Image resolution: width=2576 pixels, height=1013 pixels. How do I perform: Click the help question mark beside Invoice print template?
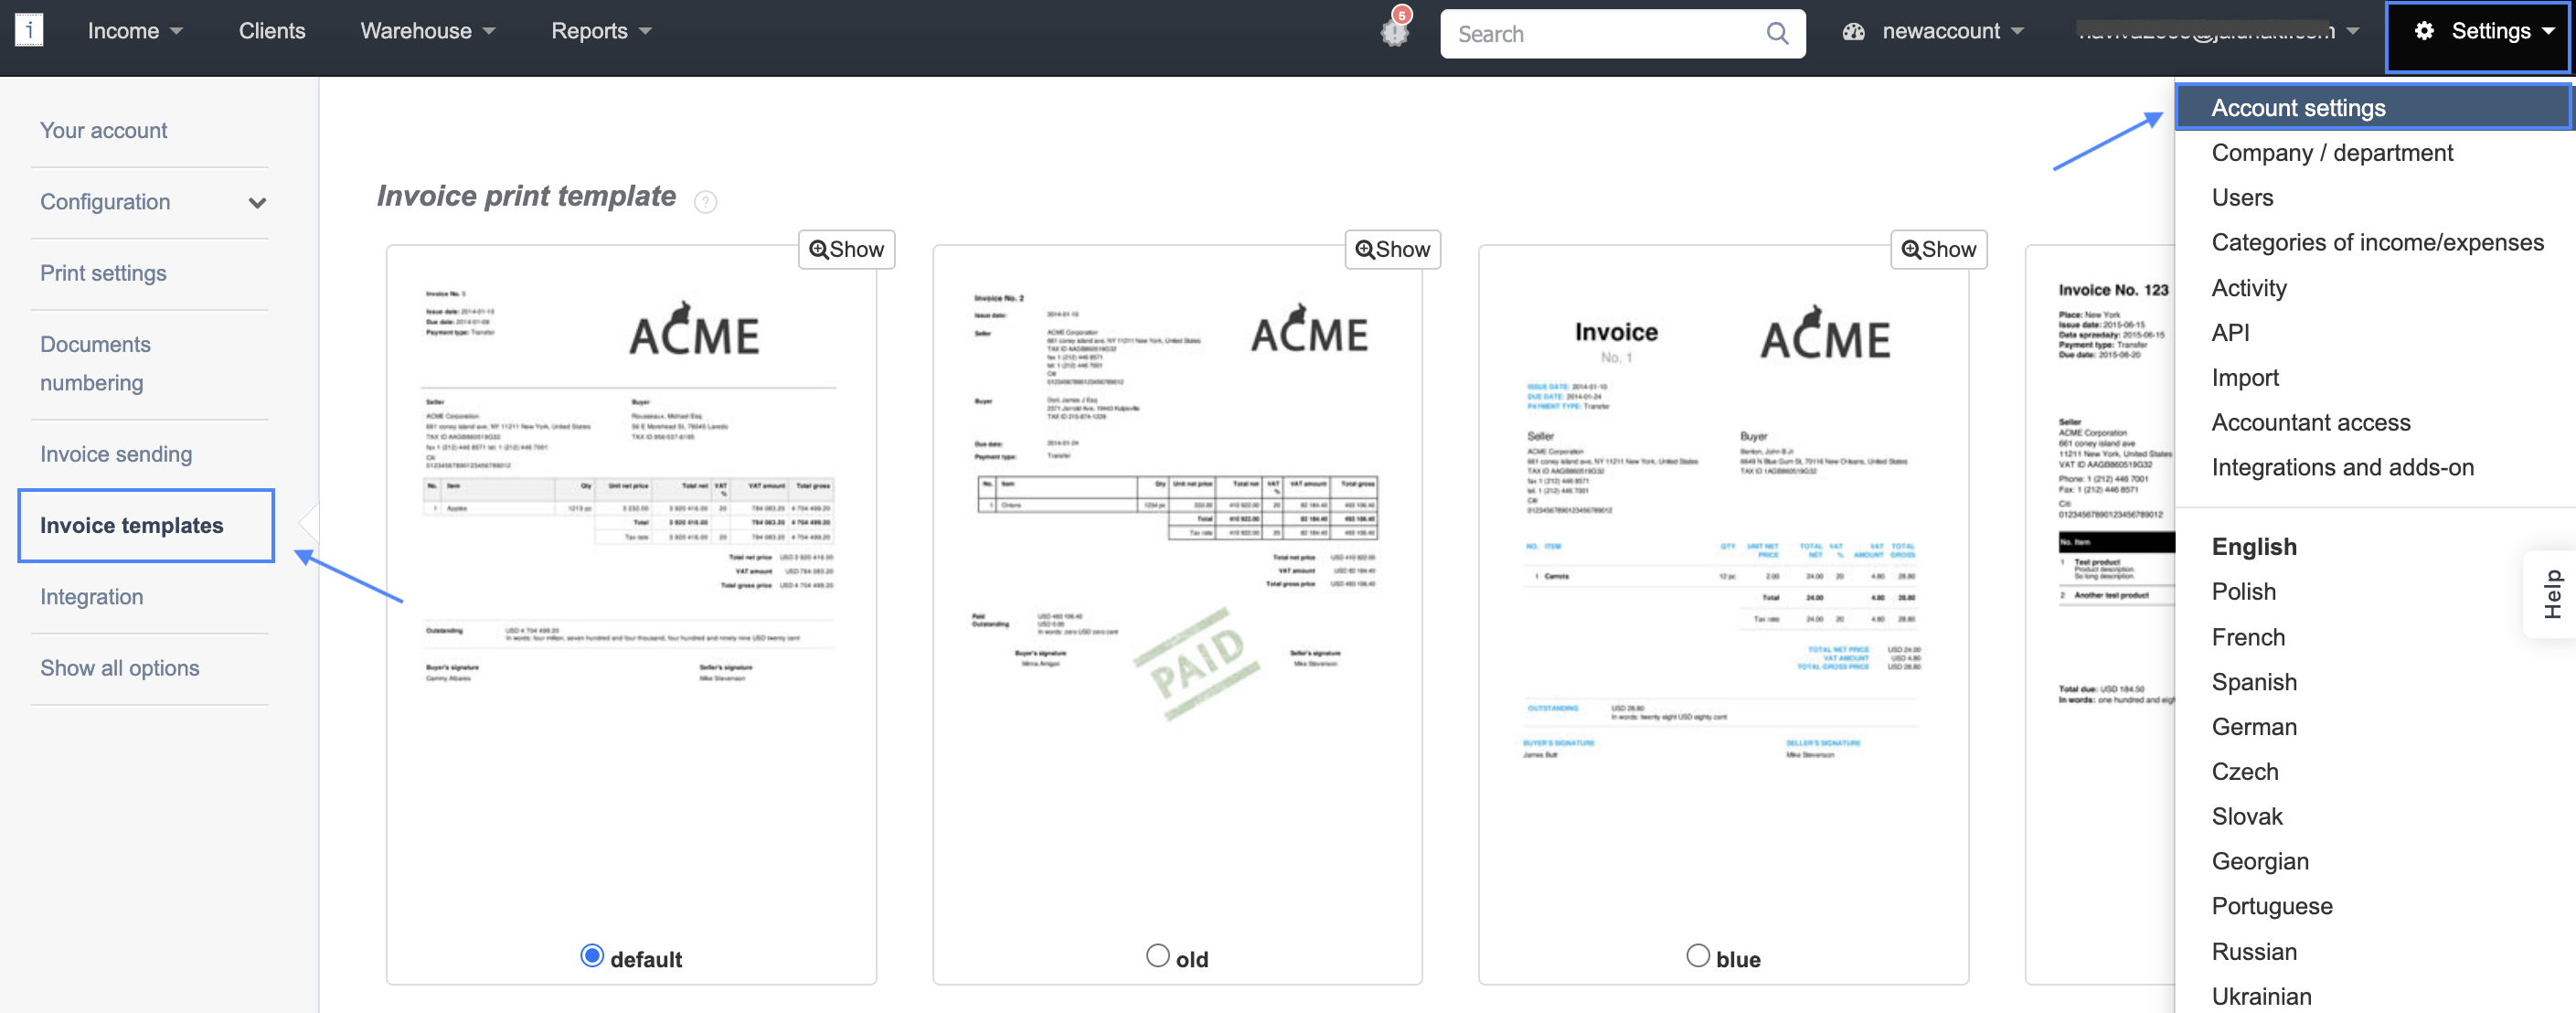[x=706, y=202]
